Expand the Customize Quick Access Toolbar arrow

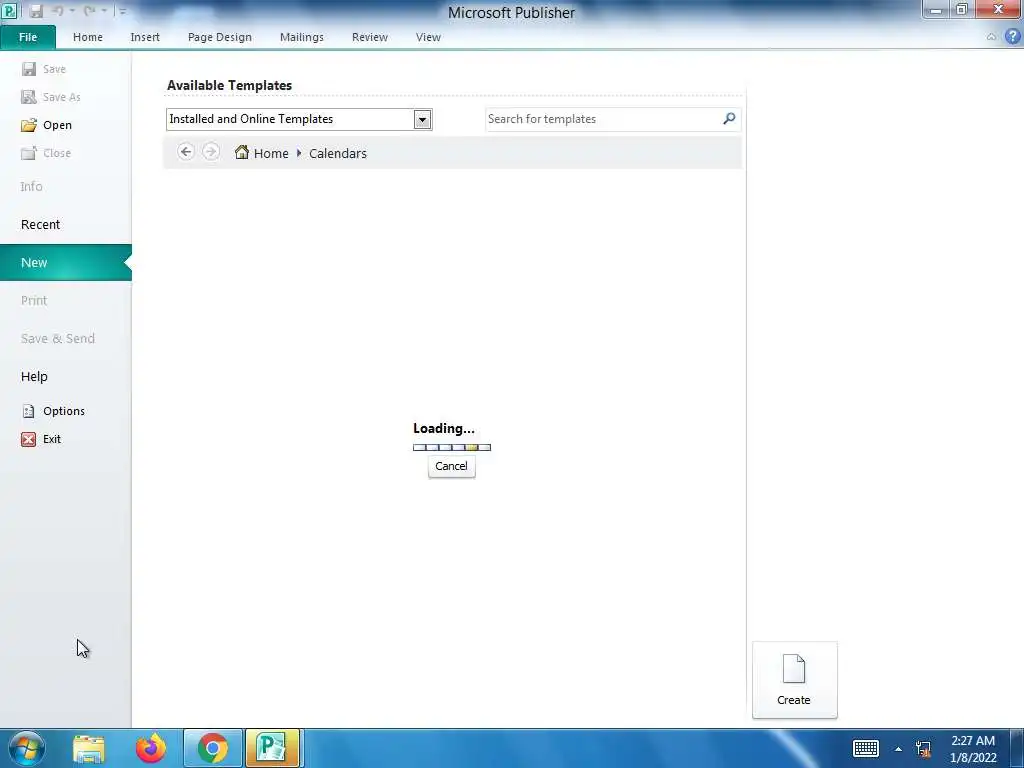tap(122, 11)
